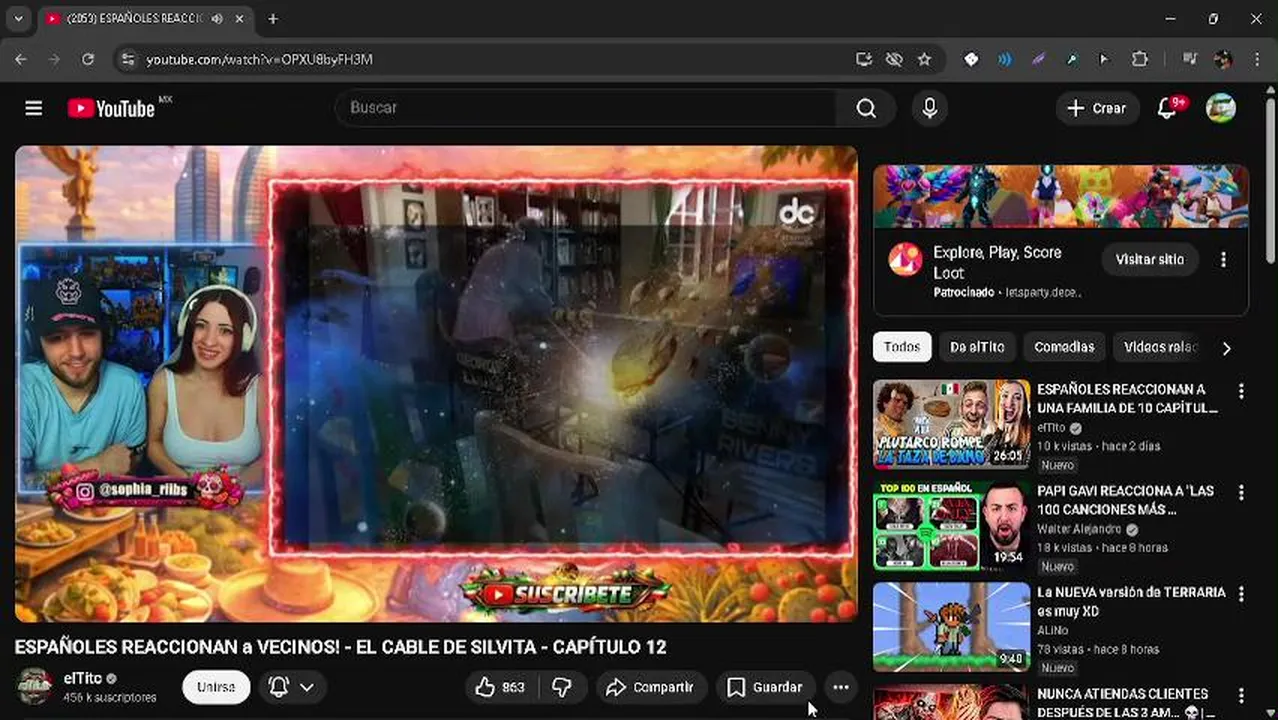
Task: Click the ALiNo channel name
Action: point(1052,631)
